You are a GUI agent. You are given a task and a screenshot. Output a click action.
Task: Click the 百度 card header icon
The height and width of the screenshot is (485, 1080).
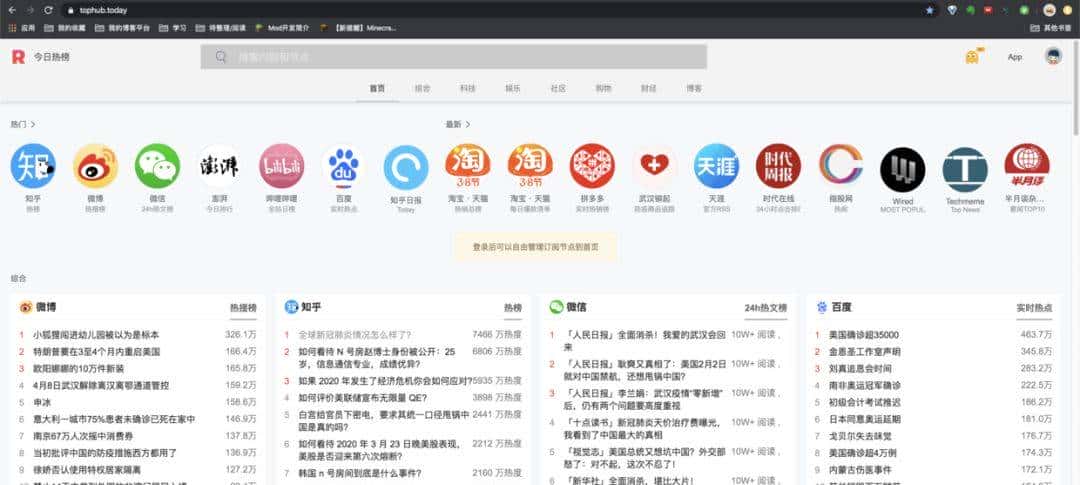(x=822, y=307)
